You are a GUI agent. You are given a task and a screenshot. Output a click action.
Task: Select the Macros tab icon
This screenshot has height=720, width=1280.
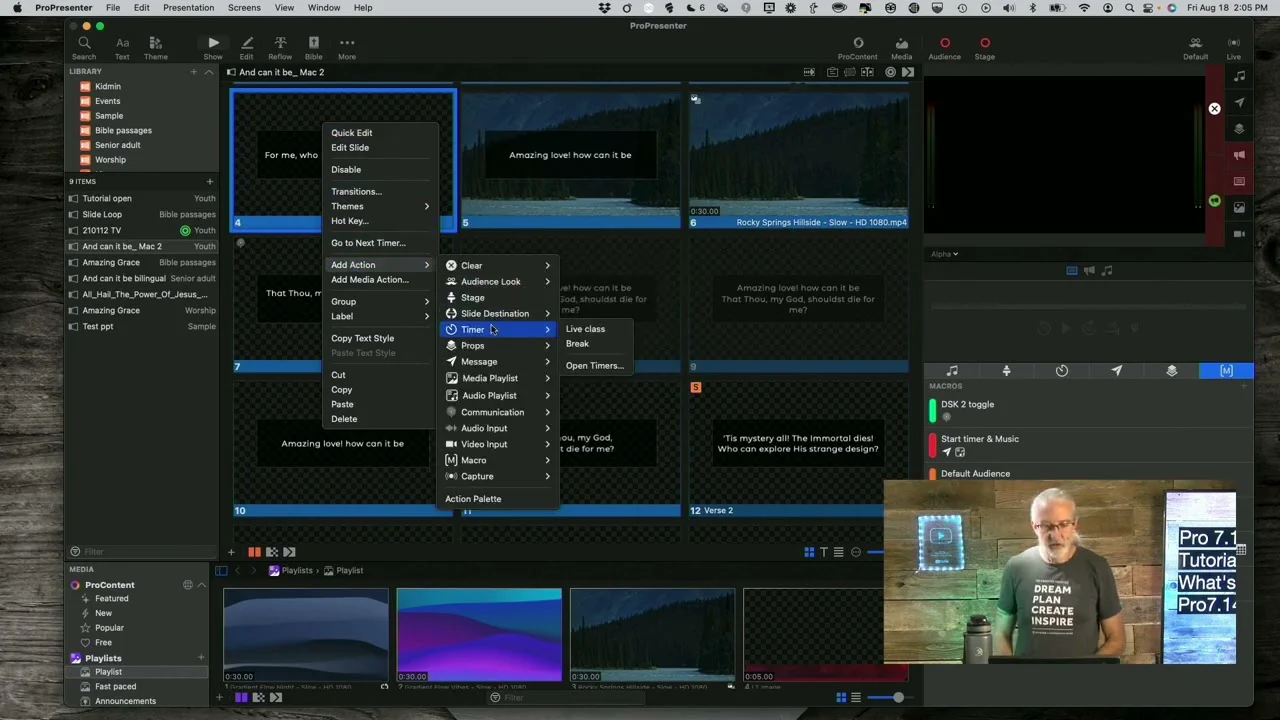pos(1226,371)
